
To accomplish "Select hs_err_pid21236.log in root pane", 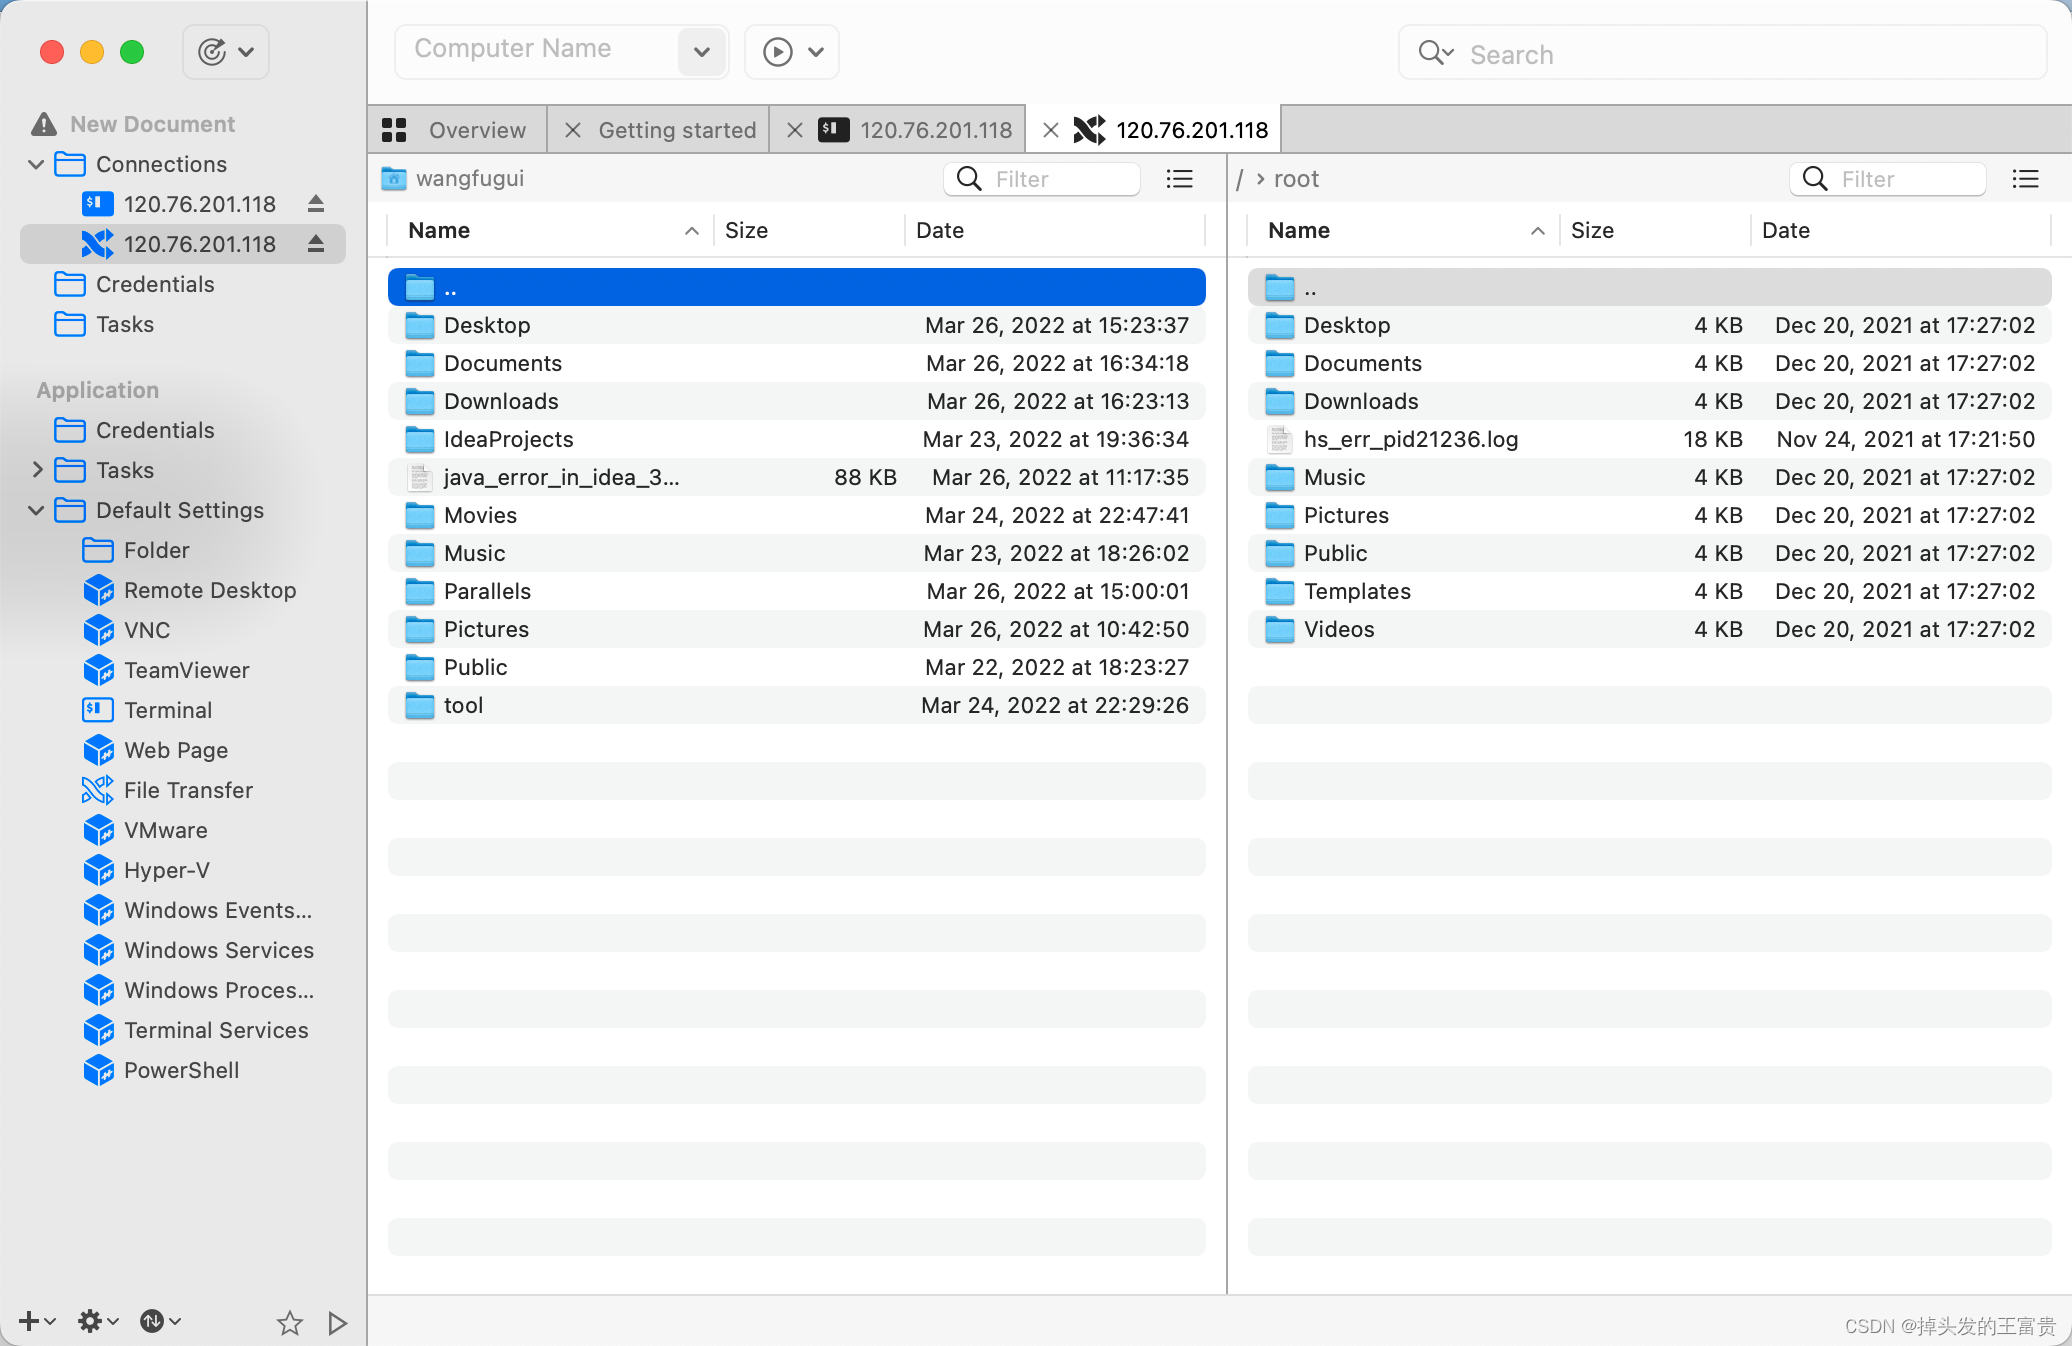I will tap(1410, 439).
